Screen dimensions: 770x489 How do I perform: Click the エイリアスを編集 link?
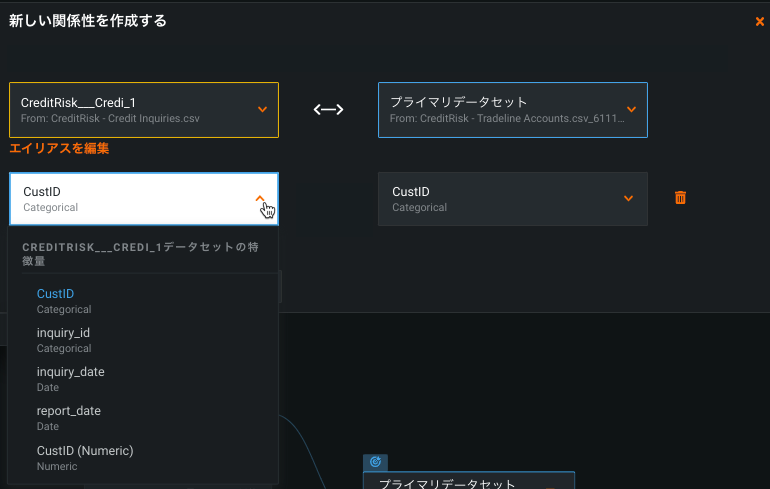59,148
